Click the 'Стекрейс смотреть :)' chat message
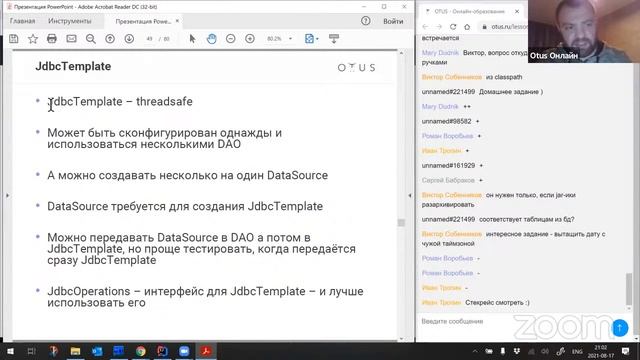 (497, 303)
